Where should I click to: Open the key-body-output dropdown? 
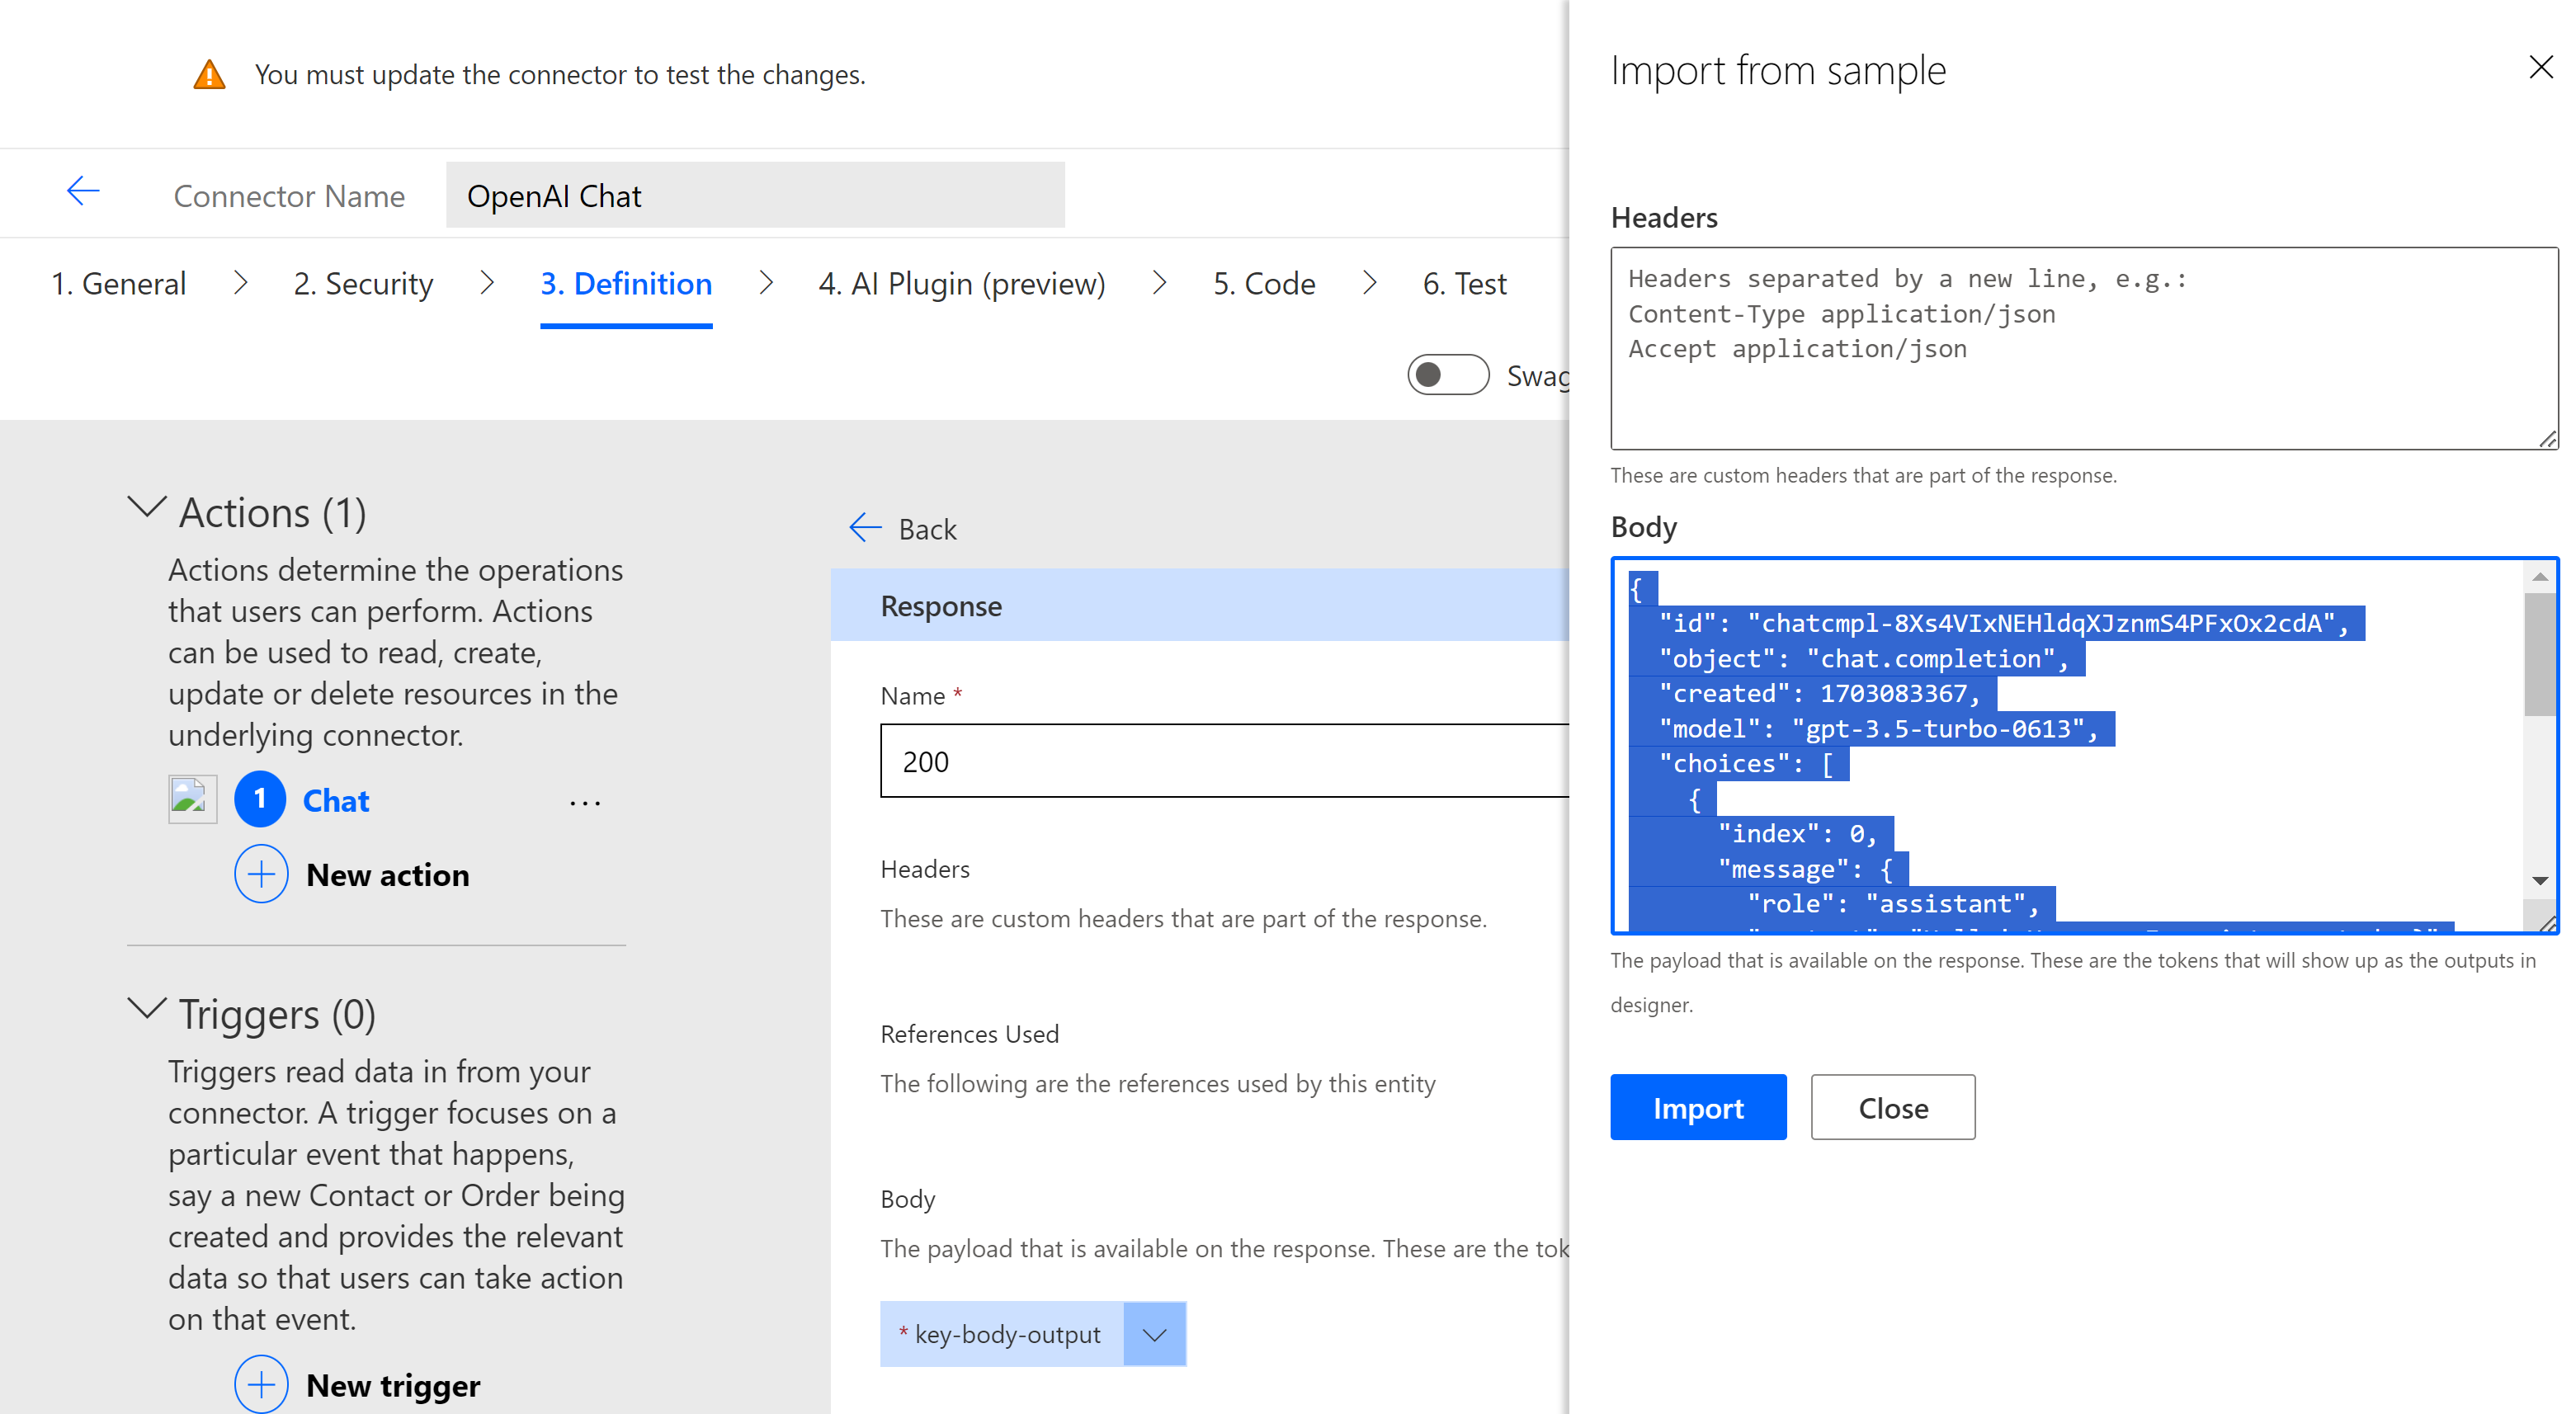1154,1335
